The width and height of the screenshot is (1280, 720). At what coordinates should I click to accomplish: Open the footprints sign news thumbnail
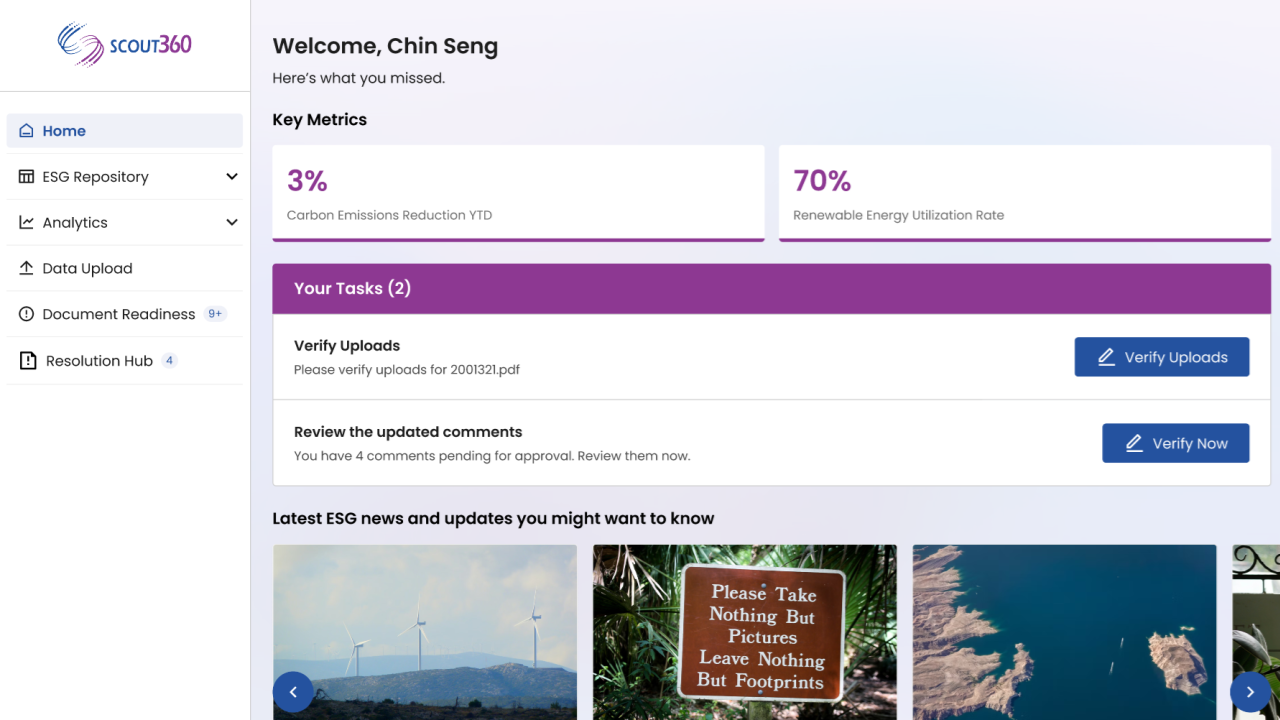pos(745,632)
